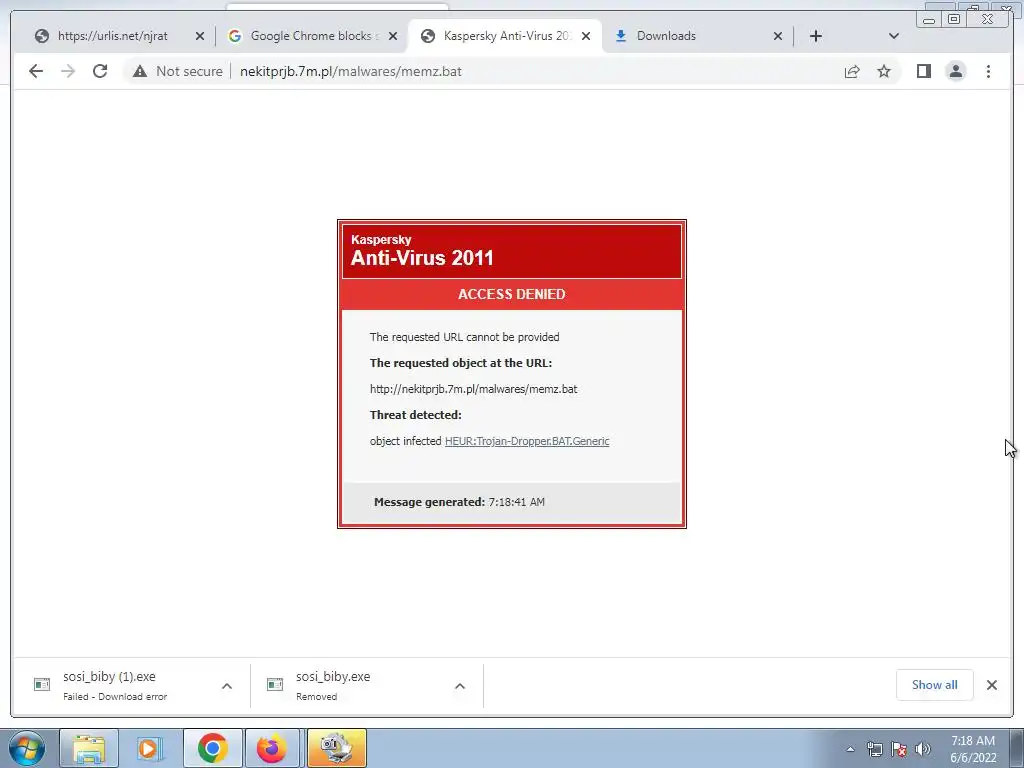The width and height of the screenshot is (1024, 768).
Task: Expand options for sosi_biby (1).exe download
Action: click(x=227, y=686)
